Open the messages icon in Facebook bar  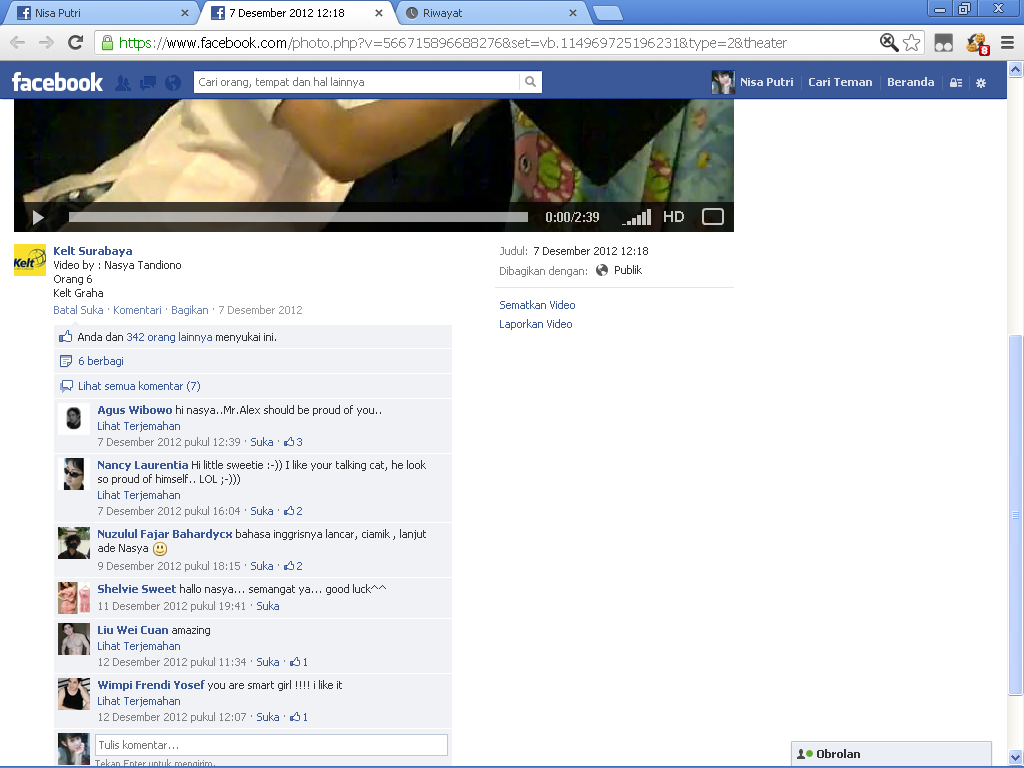[x=148, y=82]
